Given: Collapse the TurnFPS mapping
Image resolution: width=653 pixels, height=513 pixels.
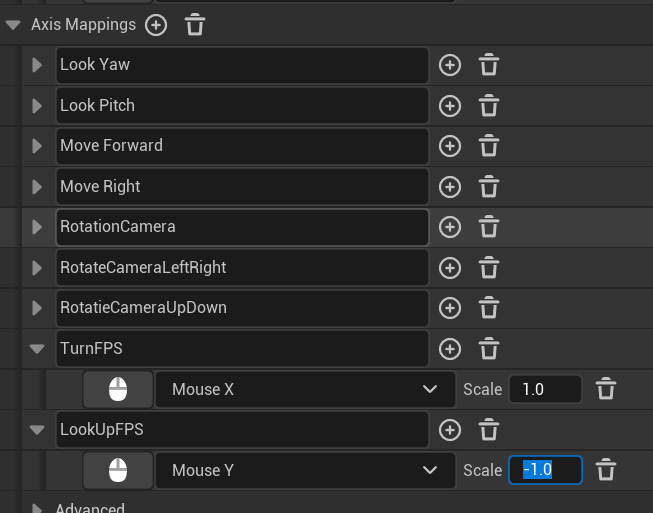Looking at the screenshot, I should pyautogui.click(x=38, y=349).
